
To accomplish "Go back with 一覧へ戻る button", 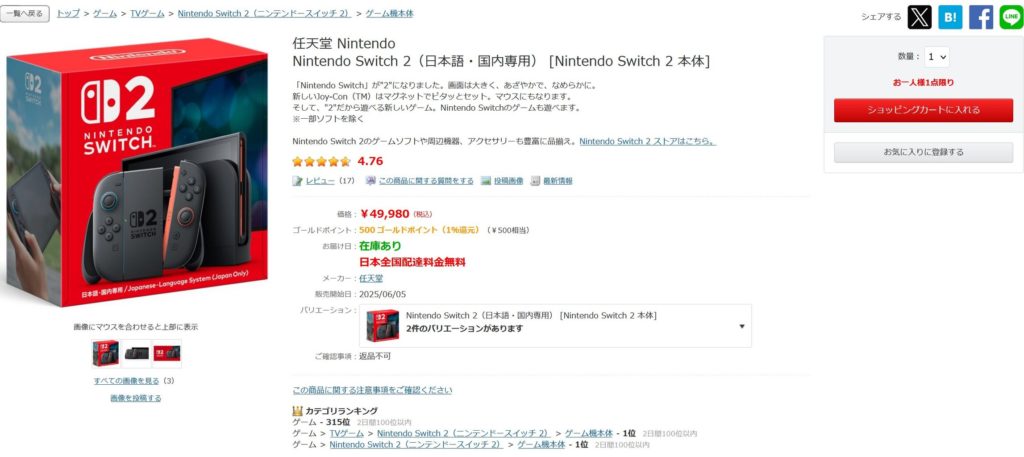I will pos(25,13).
